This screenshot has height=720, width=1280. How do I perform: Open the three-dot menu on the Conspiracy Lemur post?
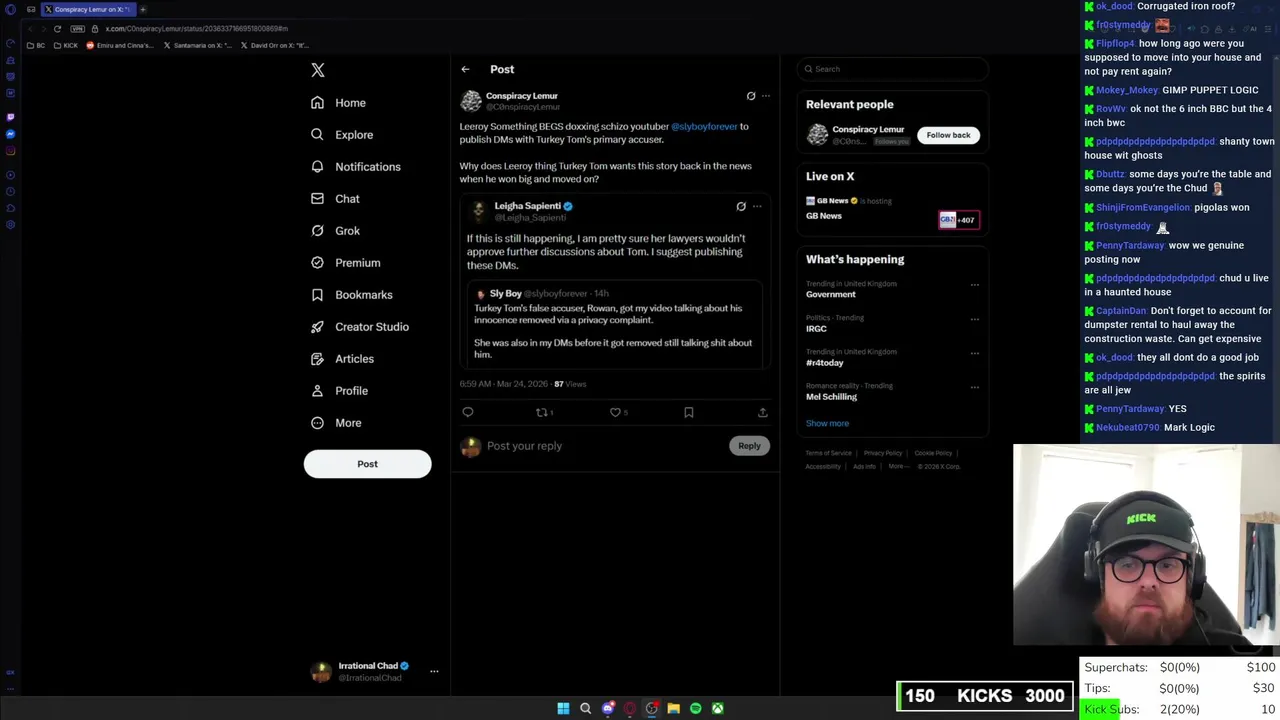(766, 96)
